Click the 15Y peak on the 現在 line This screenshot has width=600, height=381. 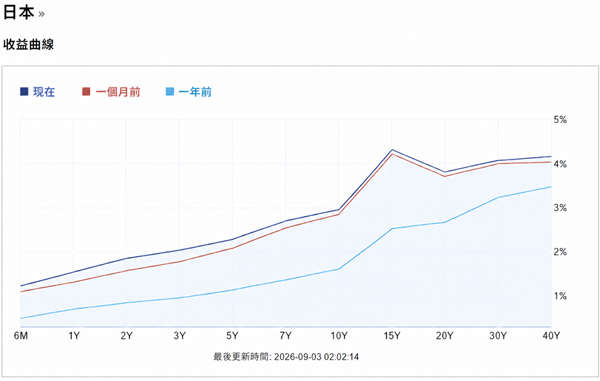click(392, 150)
